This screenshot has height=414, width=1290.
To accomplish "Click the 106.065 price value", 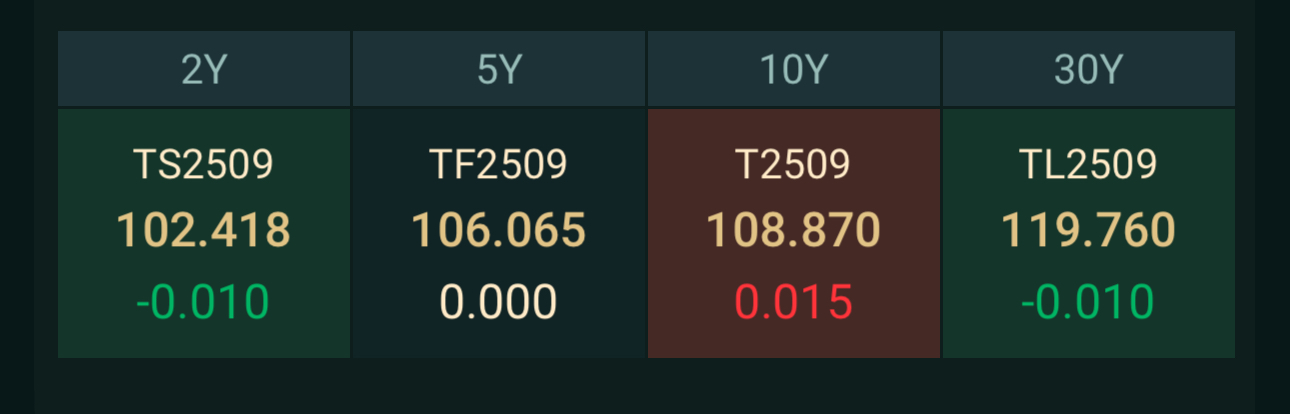I will point(499,231).
